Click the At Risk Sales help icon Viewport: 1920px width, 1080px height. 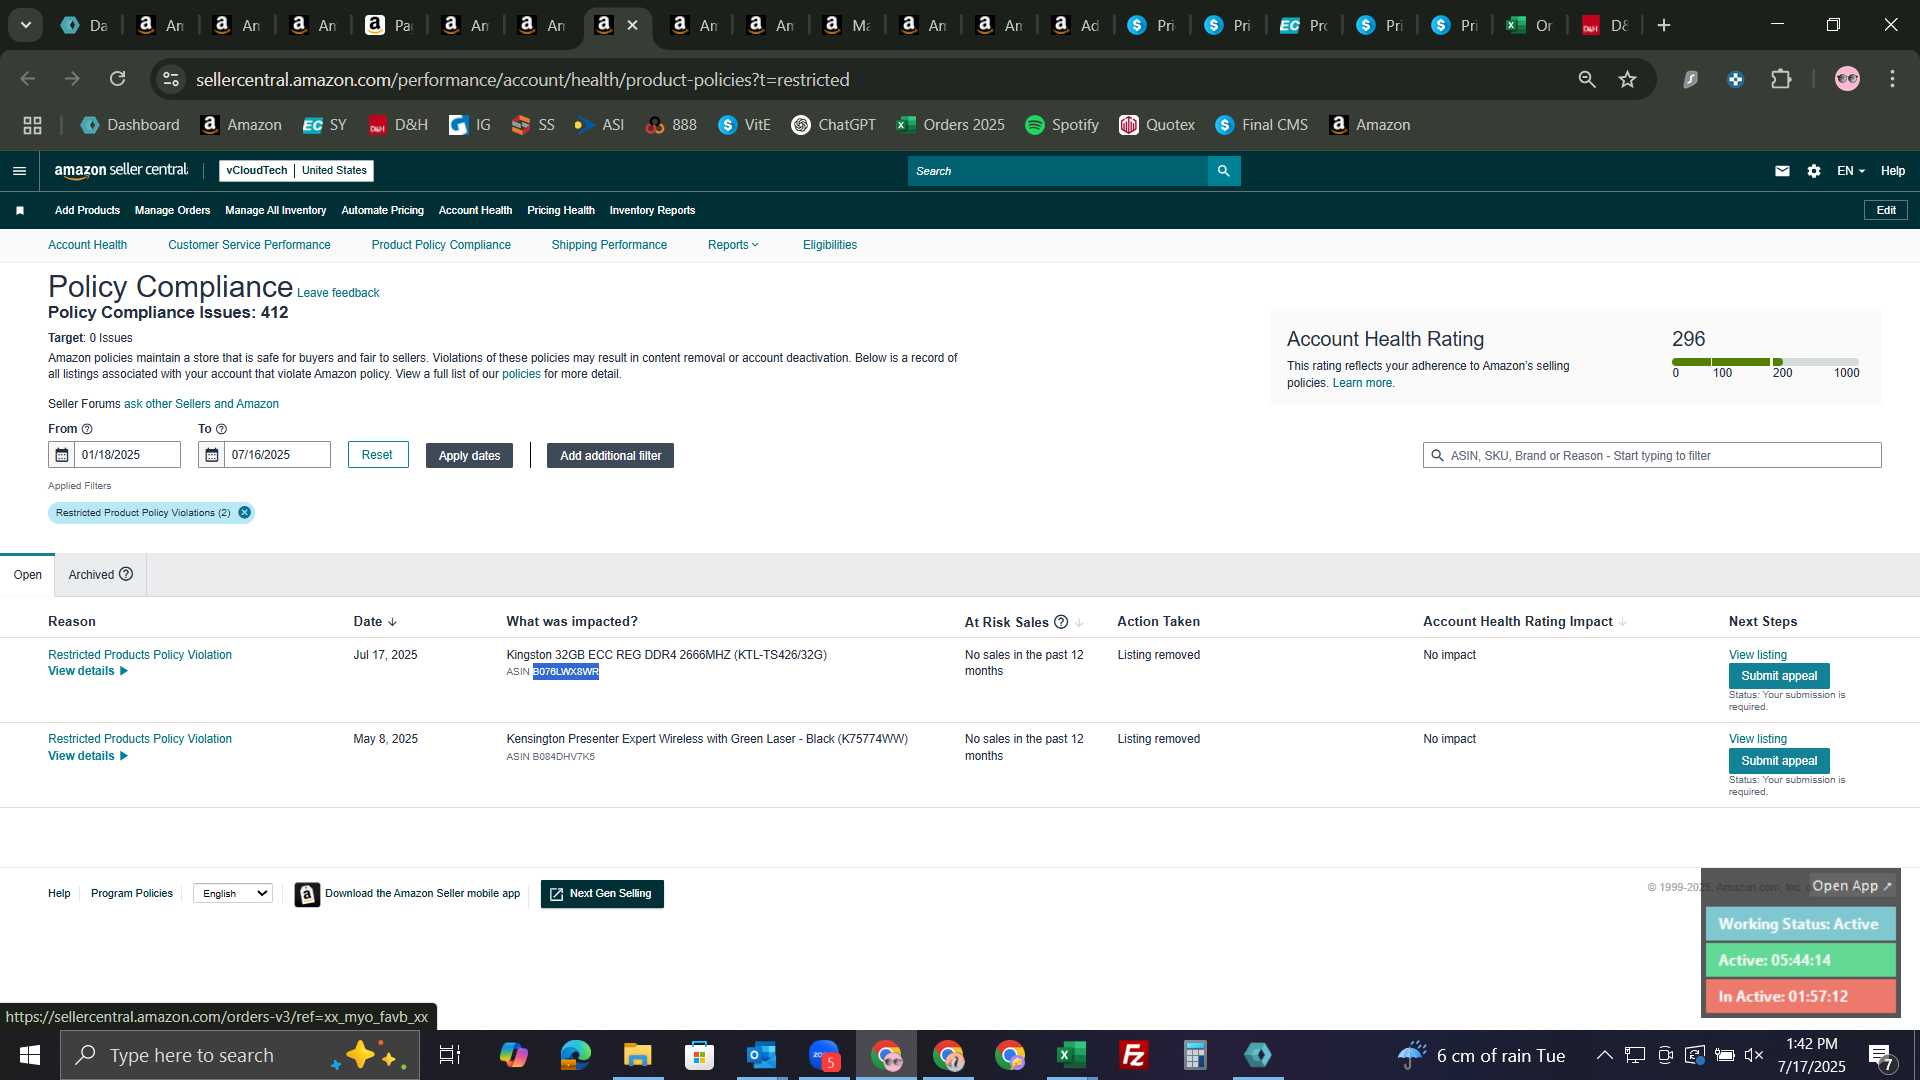[x=1061, y=622]
